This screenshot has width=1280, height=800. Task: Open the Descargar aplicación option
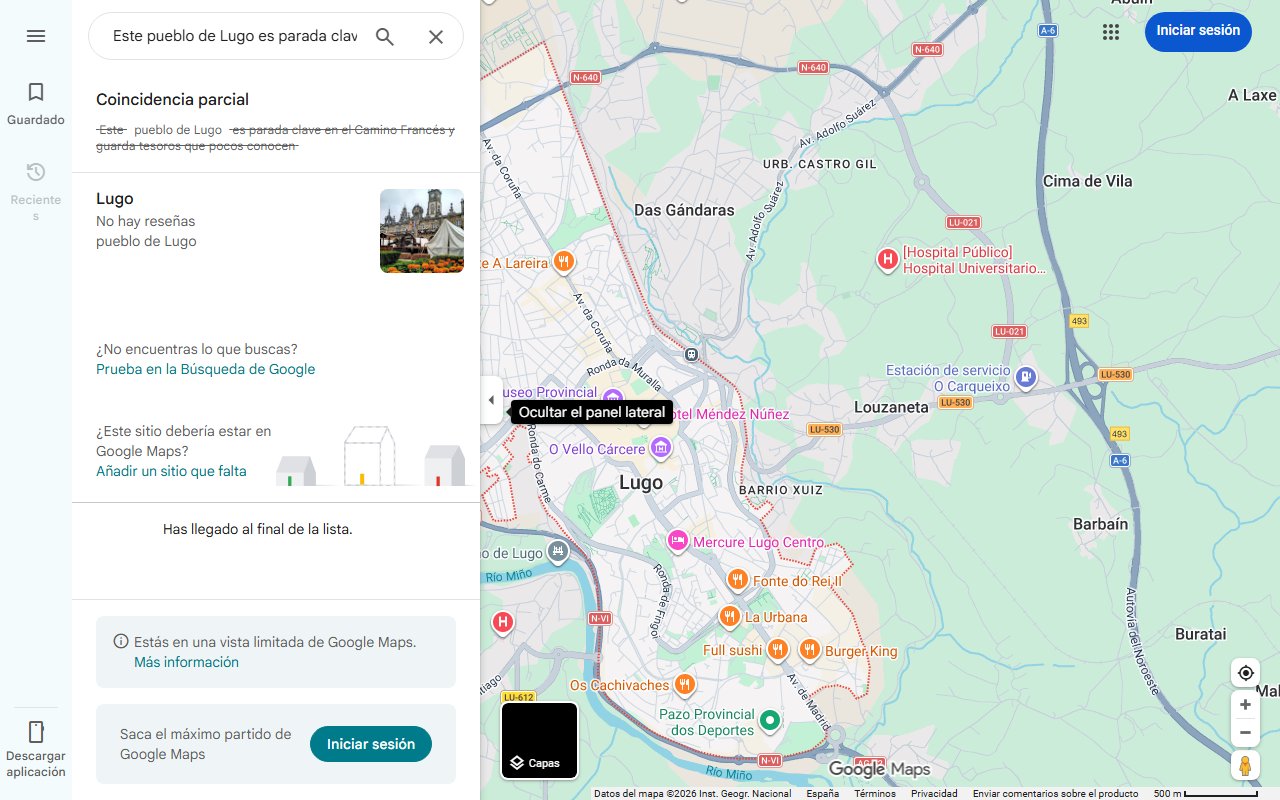(x=36, y=744)
